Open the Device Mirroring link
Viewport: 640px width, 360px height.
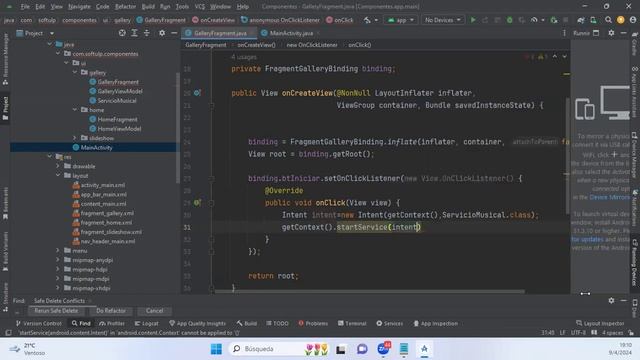point(609,197)
